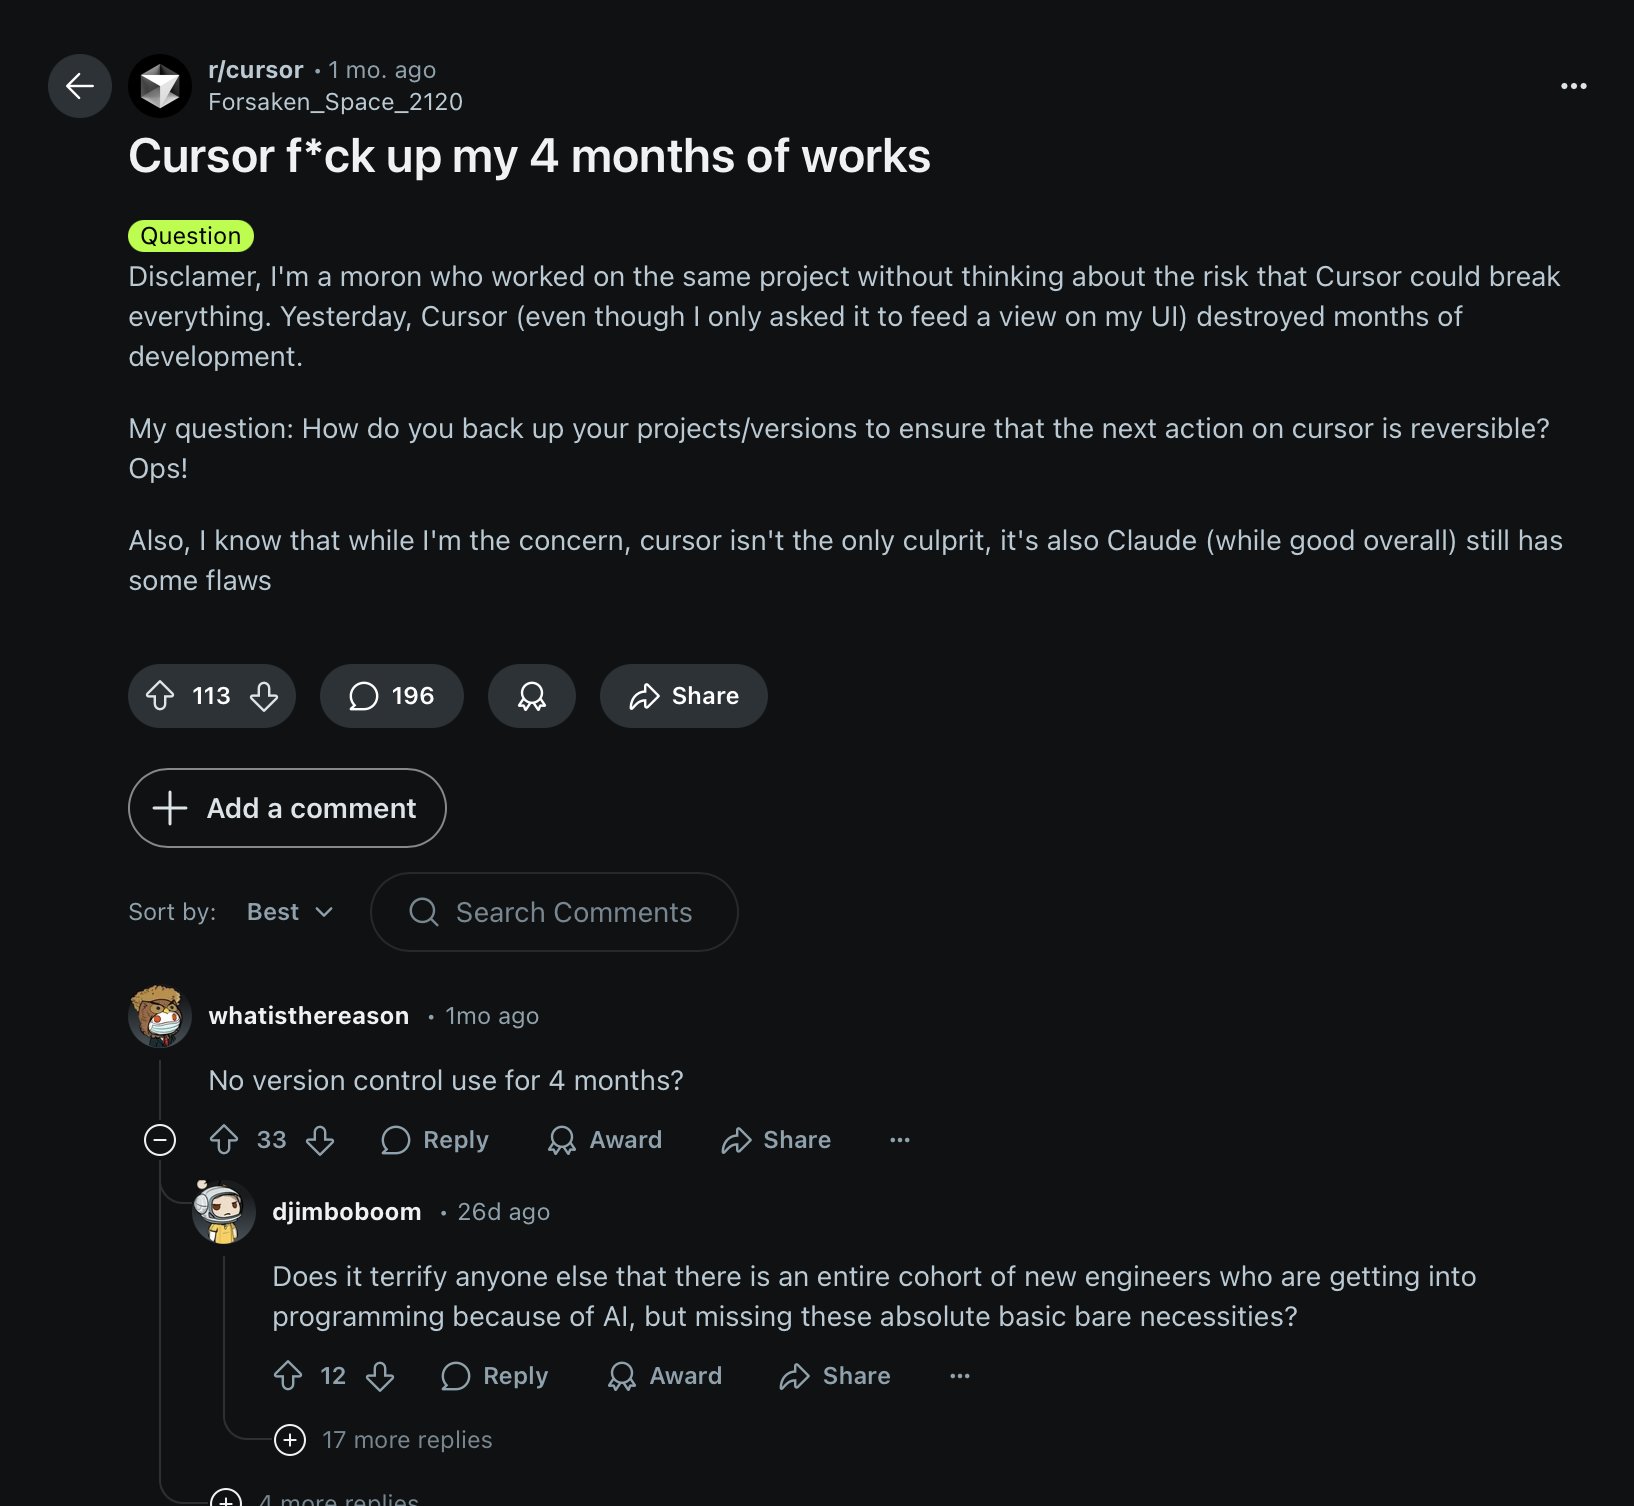1634x1506 pixels.
Task: Upvote whatisthereason's comment
Action: 224,1140
